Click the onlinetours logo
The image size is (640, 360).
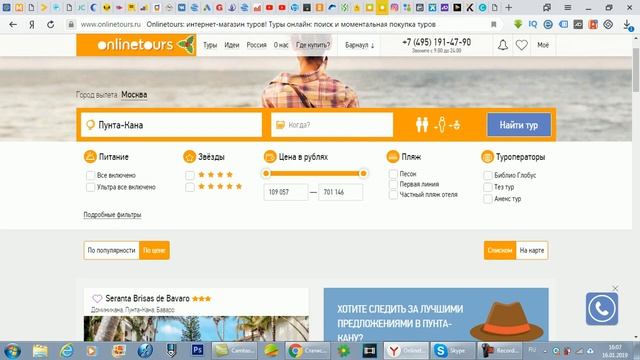pos(136,45)
